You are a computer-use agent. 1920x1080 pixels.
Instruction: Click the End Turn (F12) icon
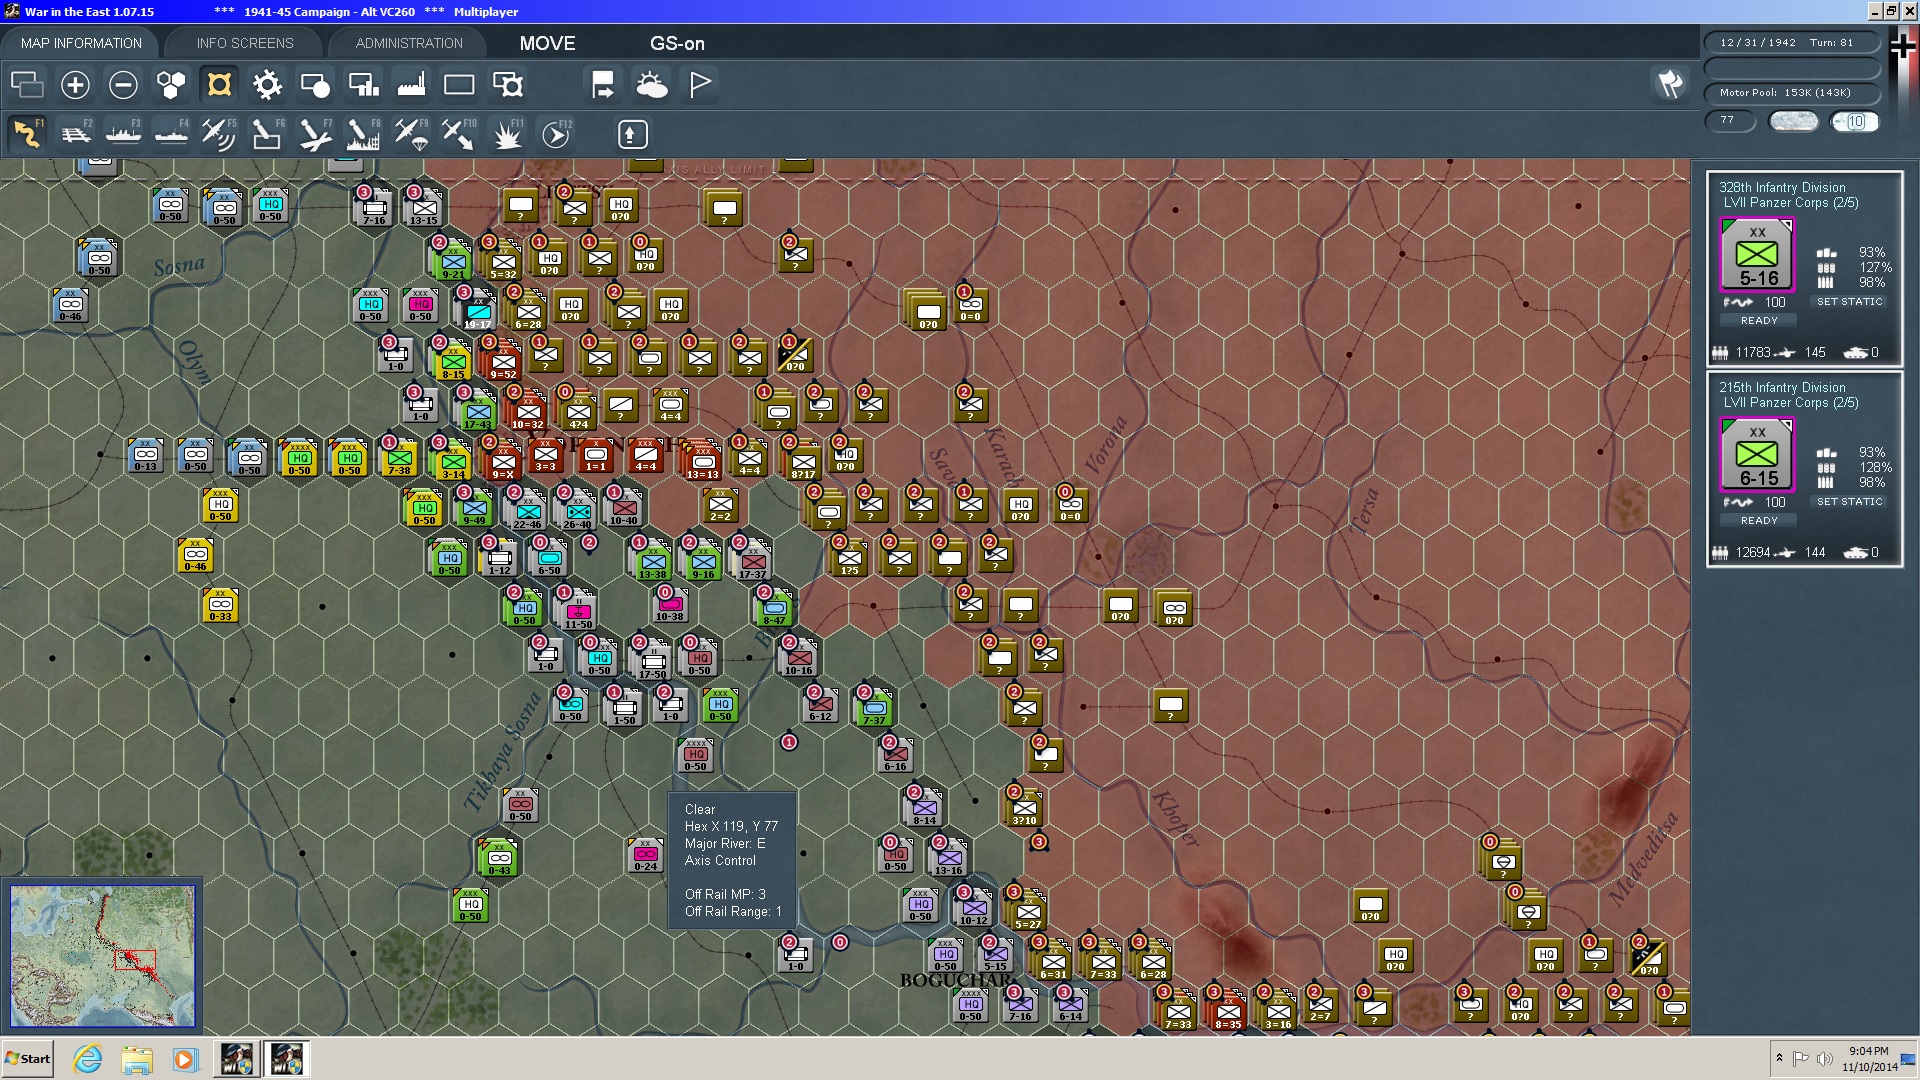click(556, 134)
